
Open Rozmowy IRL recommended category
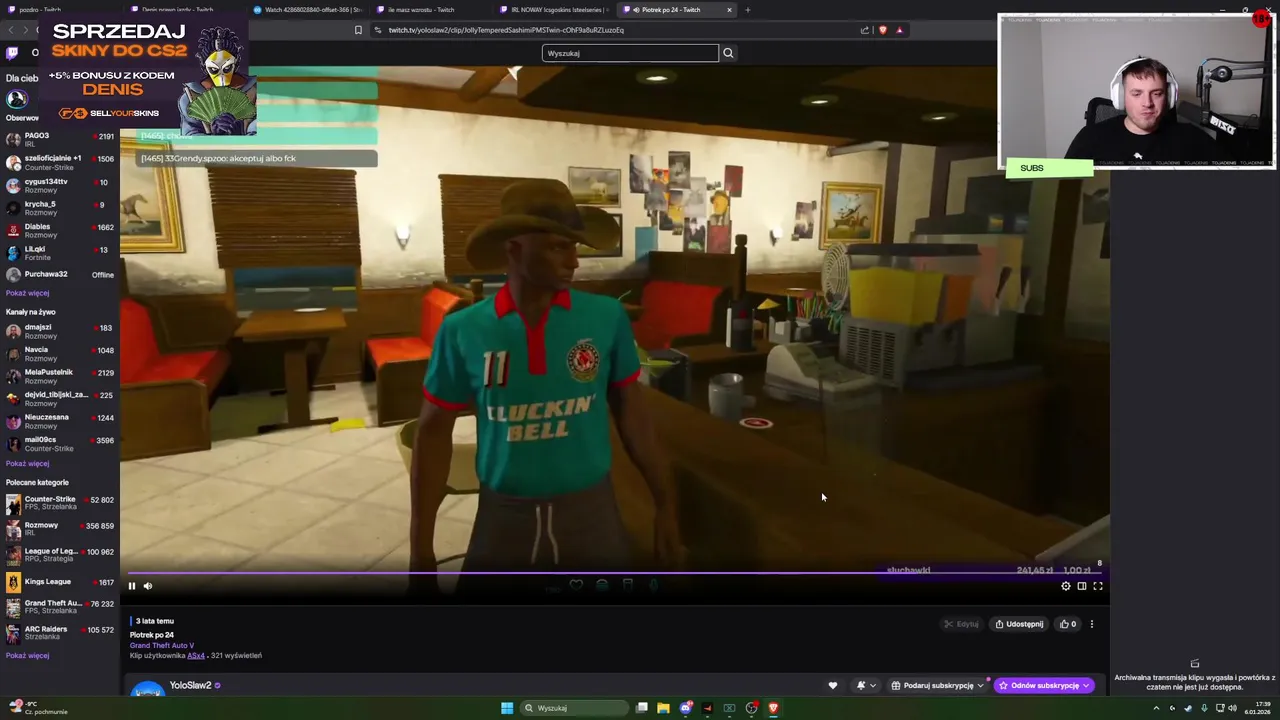(60, 529)
